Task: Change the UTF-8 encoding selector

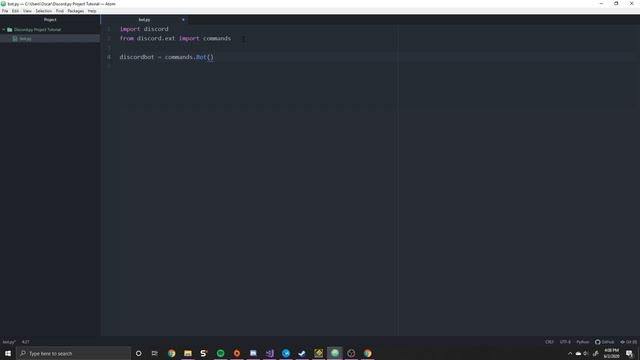Action: (565, 342)
